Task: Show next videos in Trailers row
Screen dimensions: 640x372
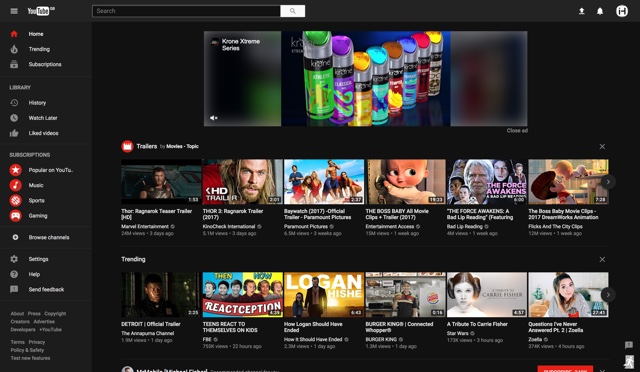Action: (x=608, y=182)
